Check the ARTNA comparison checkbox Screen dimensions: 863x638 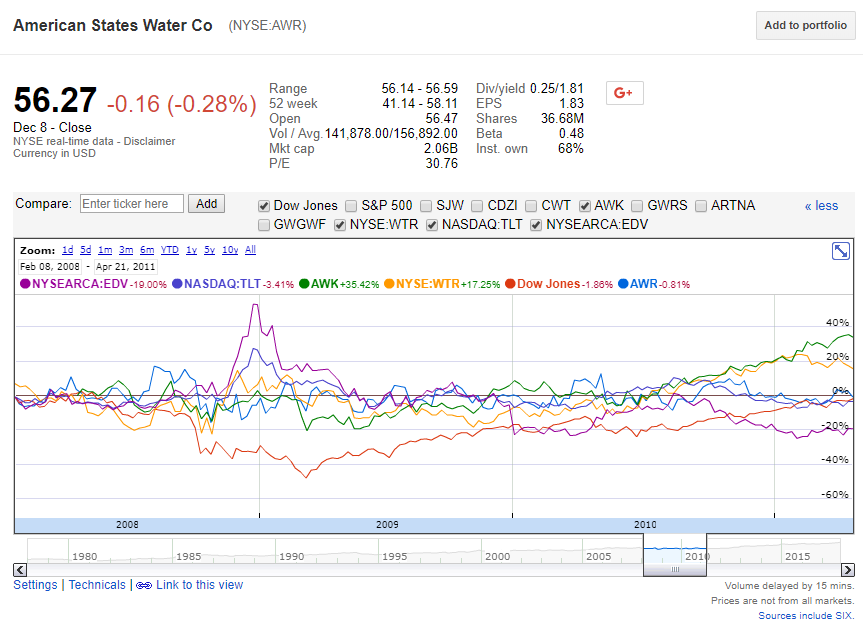coord(701,206)
